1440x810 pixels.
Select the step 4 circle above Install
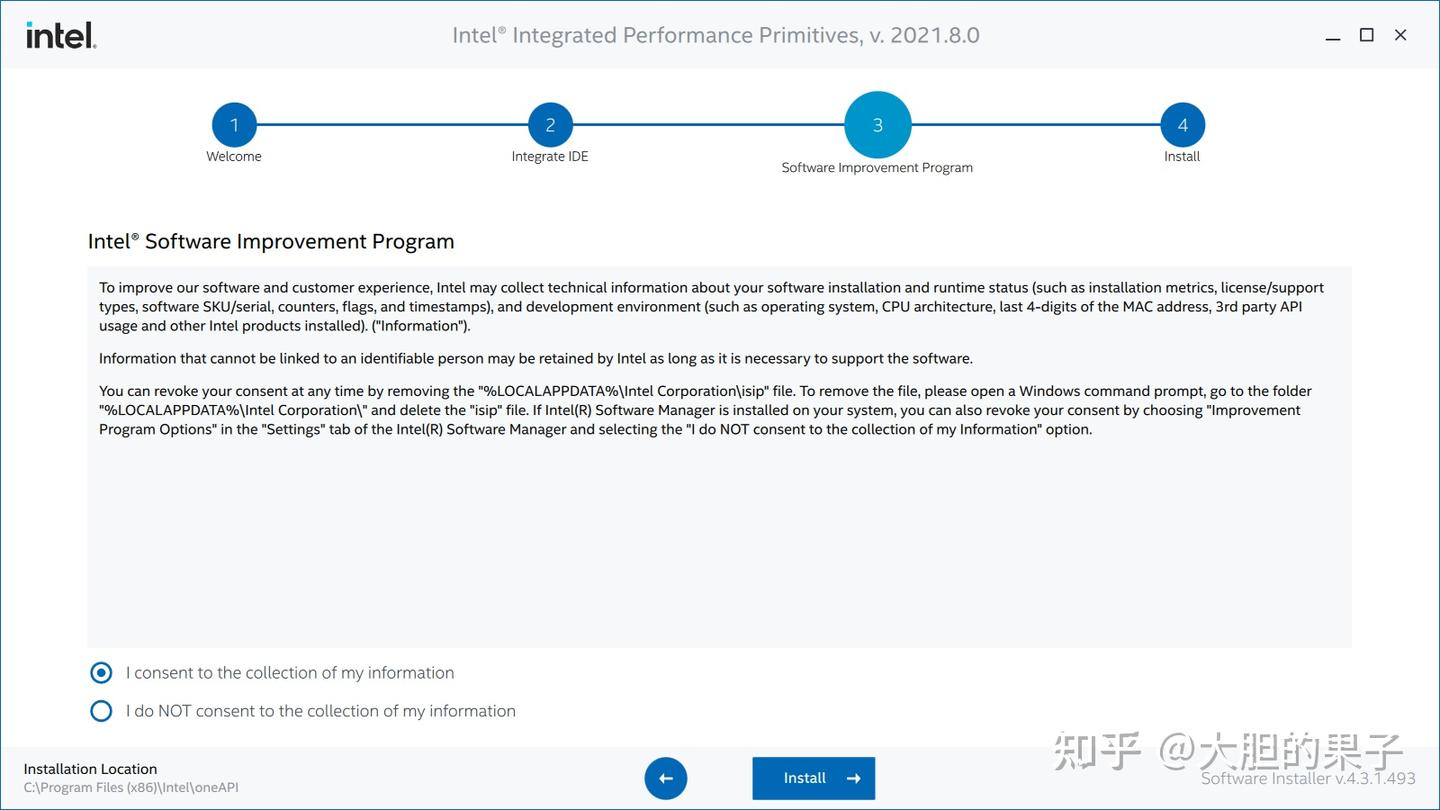(x=1182, y=125)
